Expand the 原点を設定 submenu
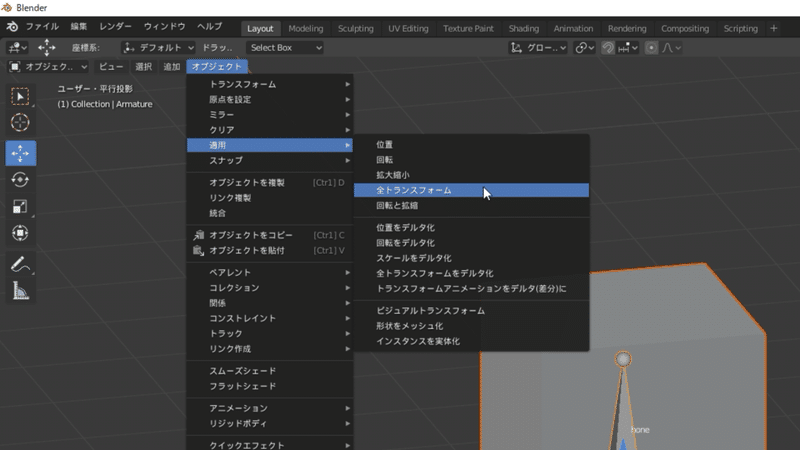Image resolution: width=800 pixels, height=450 pixels. tap(270, 99)
